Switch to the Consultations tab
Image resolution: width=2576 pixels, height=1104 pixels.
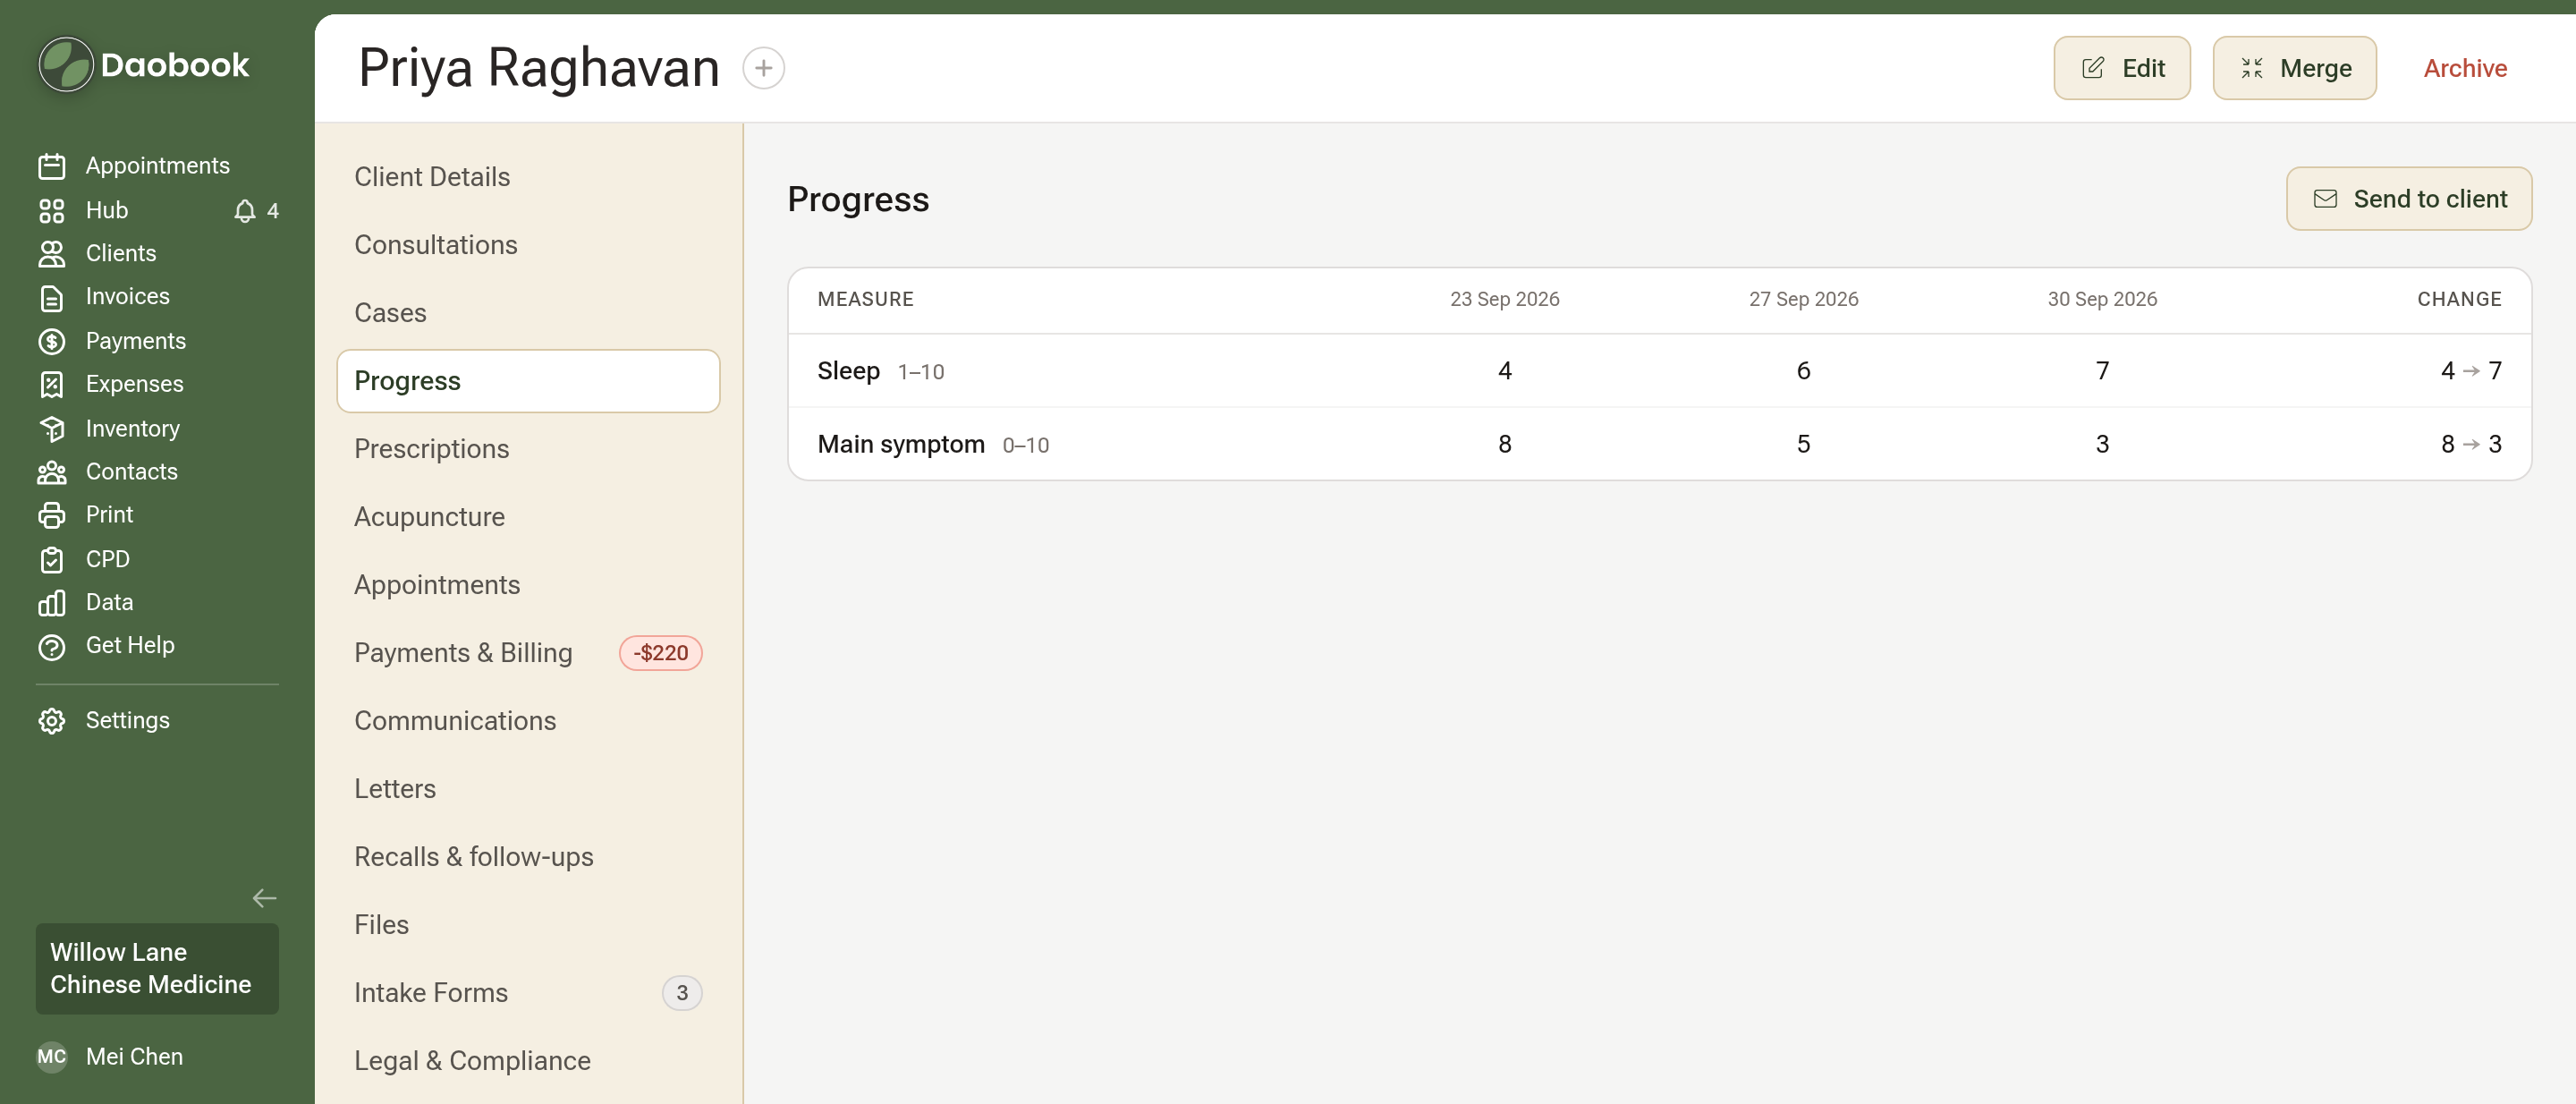pyautogui.click(x=528, y=245)
